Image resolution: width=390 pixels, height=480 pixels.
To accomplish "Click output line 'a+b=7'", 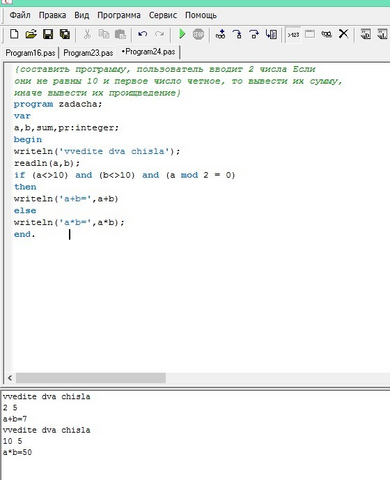I will pyautogui.click(x=15, y=419).
